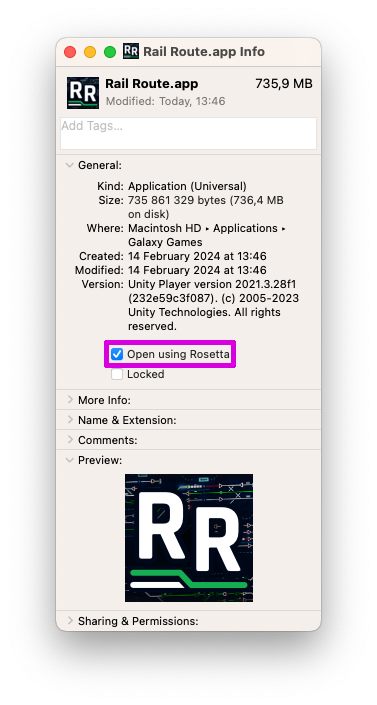Click the large RR preview image
This screenshot has width=377, height=705.
189,538
